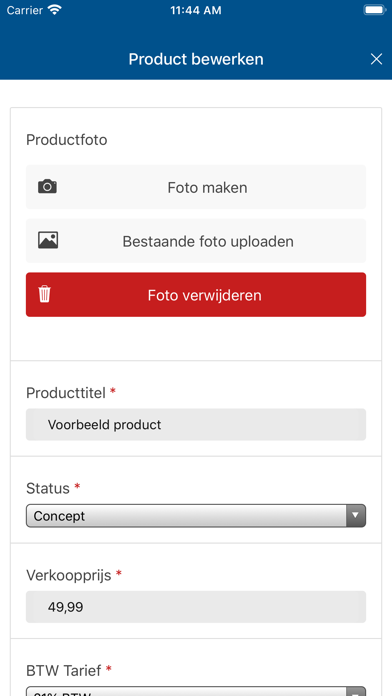Open the Status dropdown showing Concept
This screenshot has width=392, height=696.
196,516
